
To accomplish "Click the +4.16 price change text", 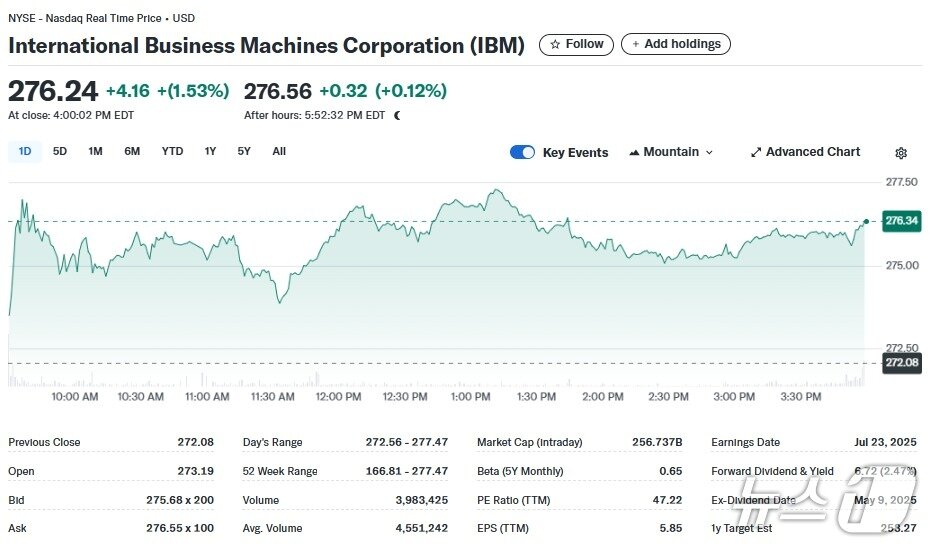I will click(128, 91).
